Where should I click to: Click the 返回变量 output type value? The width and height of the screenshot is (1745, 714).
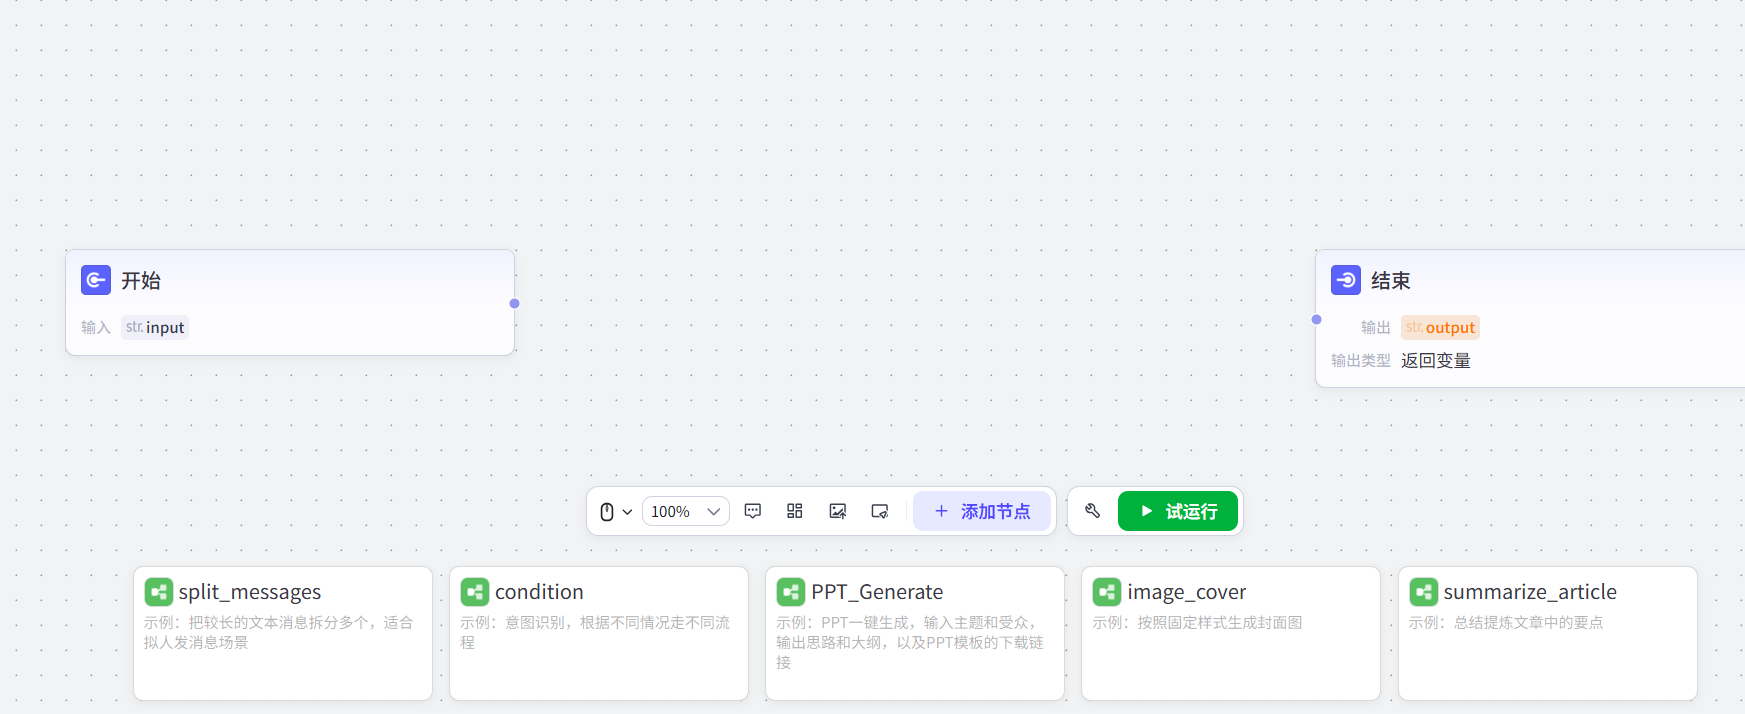click(x=1436, y=361)
